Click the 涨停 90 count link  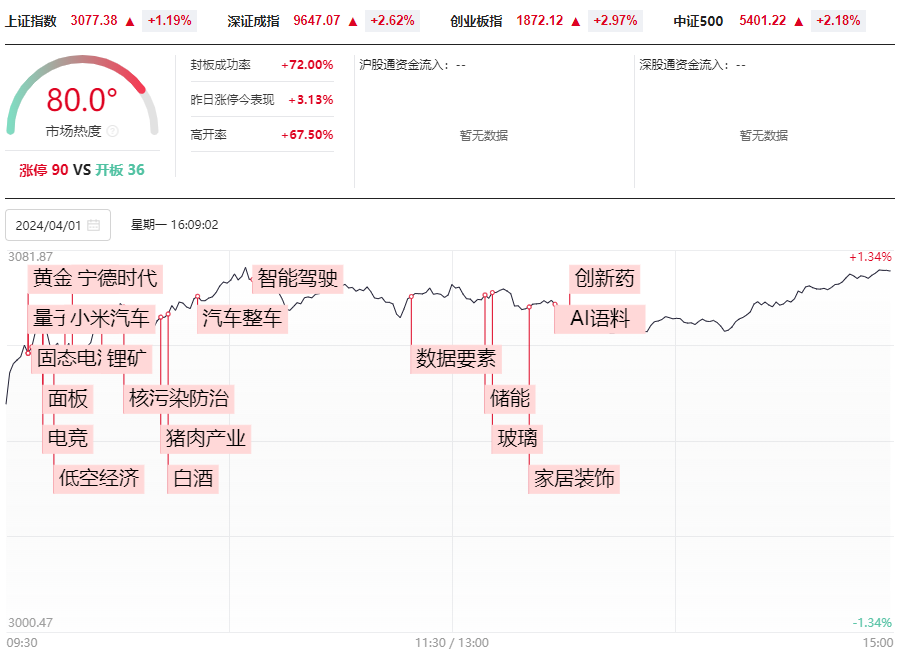(x=44, y=170)
